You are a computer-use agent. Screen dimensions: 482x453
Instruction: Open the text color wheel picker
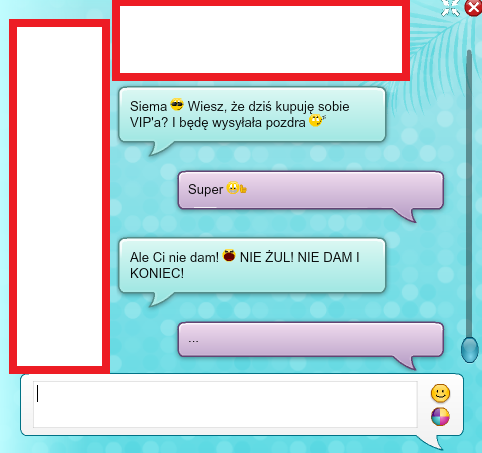[440, 417]
